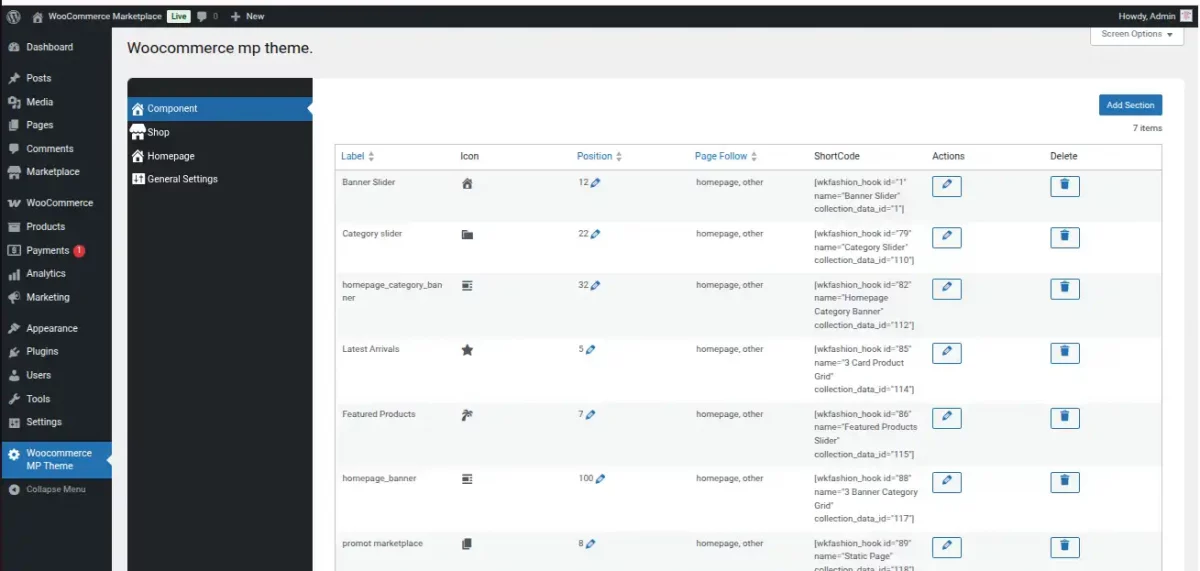
Task: Edit position pencil for Featured Products
Action: click(x=591, y=415)
